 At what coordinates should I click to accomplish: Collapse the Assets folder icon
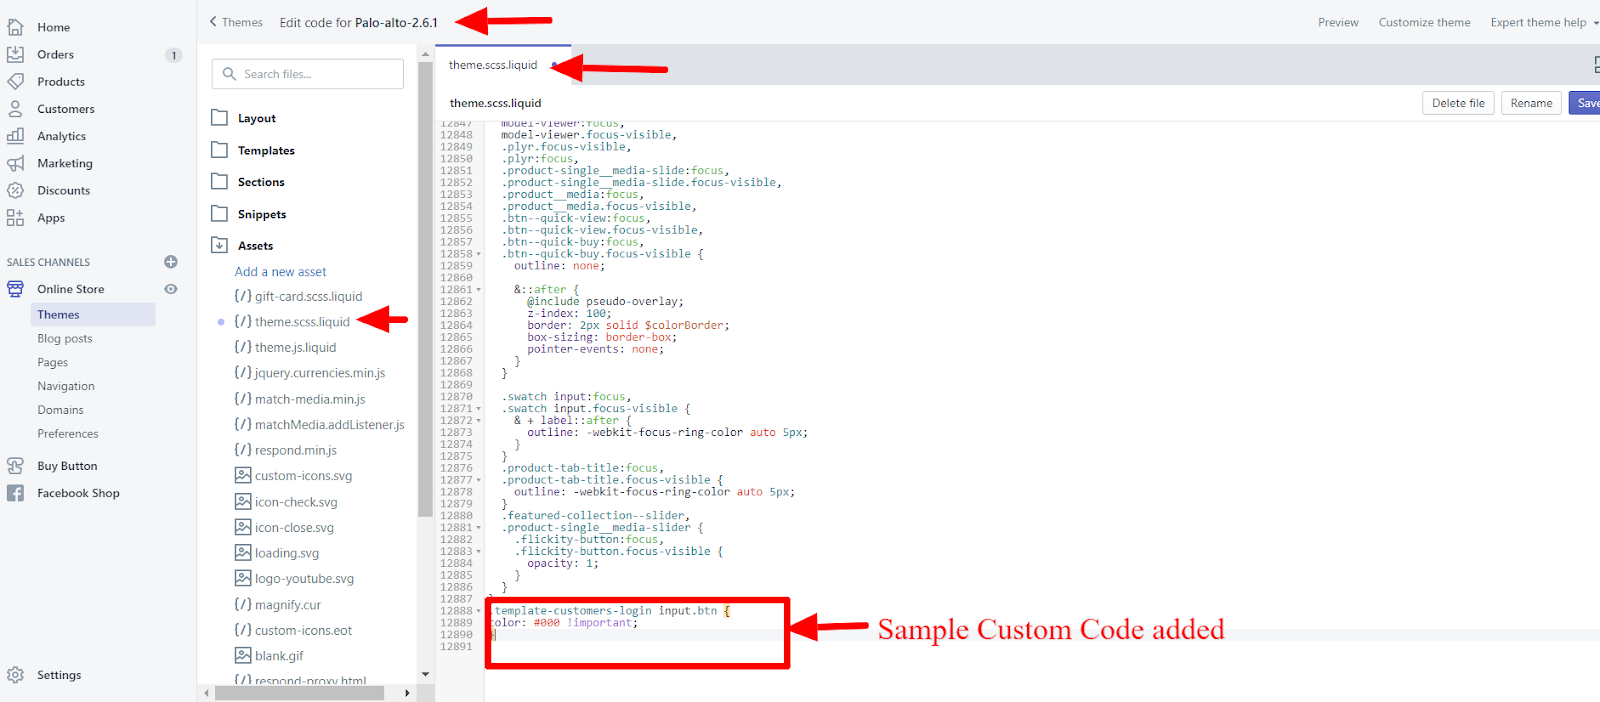pyautogui.click(x=220, y=245)
